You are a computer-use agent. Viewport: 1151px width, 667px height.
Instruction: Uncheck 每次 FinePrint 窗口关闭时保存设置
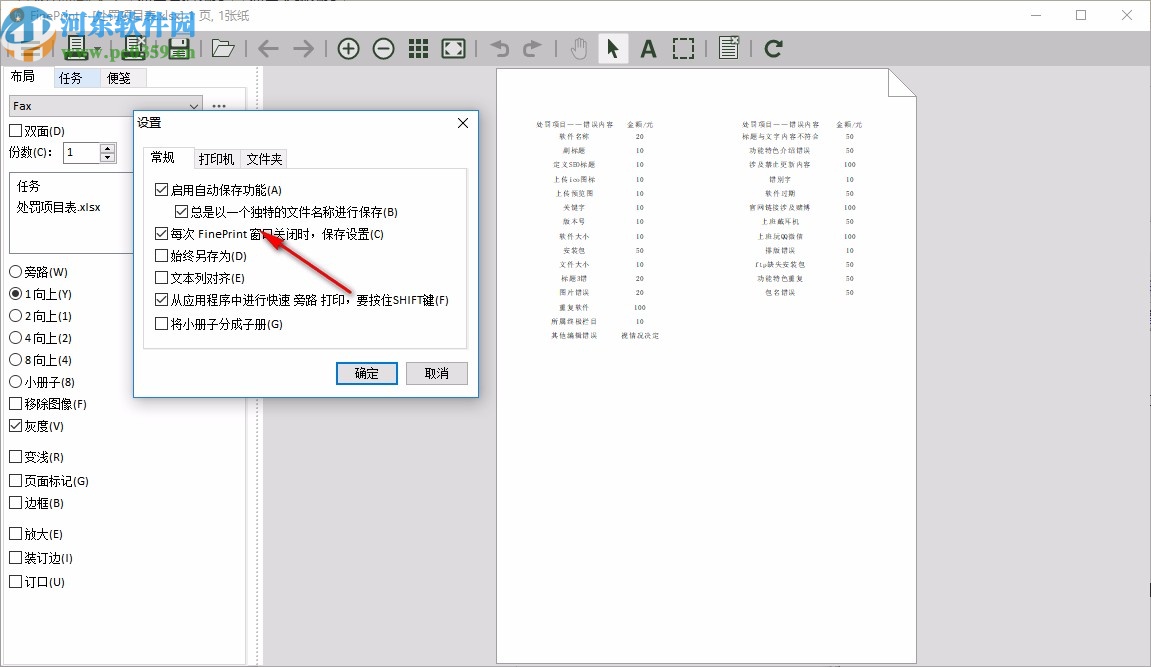point(162,234)
